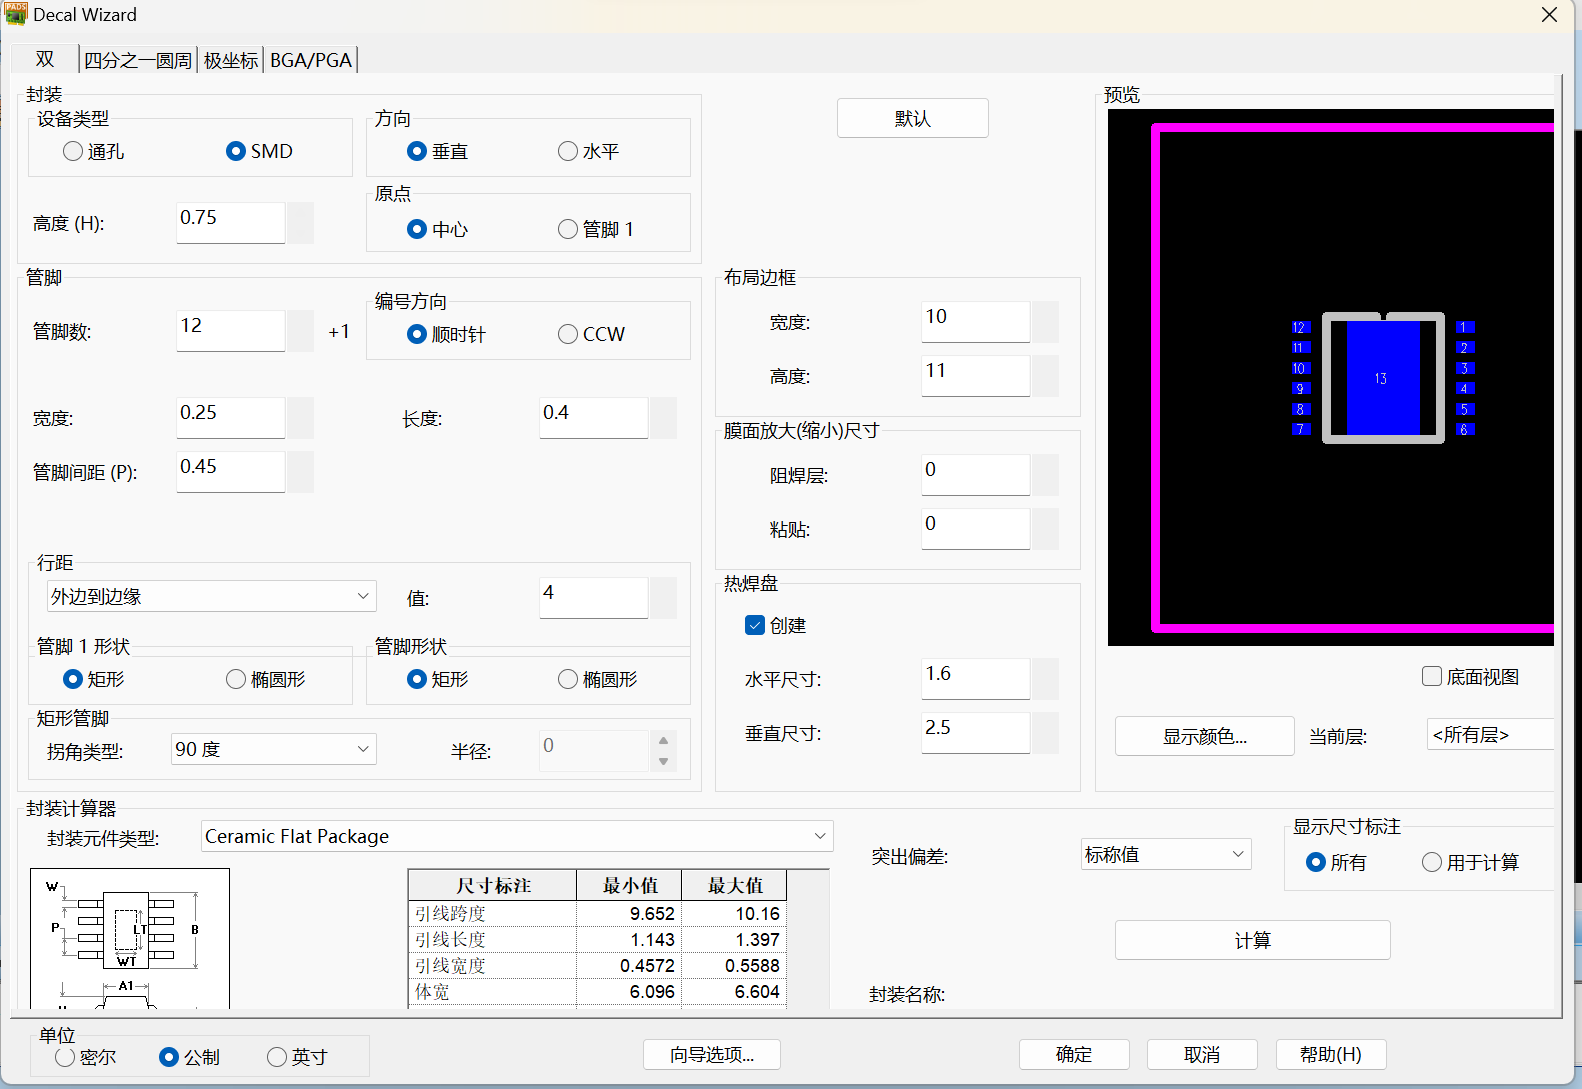Click the 显示颜色... button

tap(1205, 737)
